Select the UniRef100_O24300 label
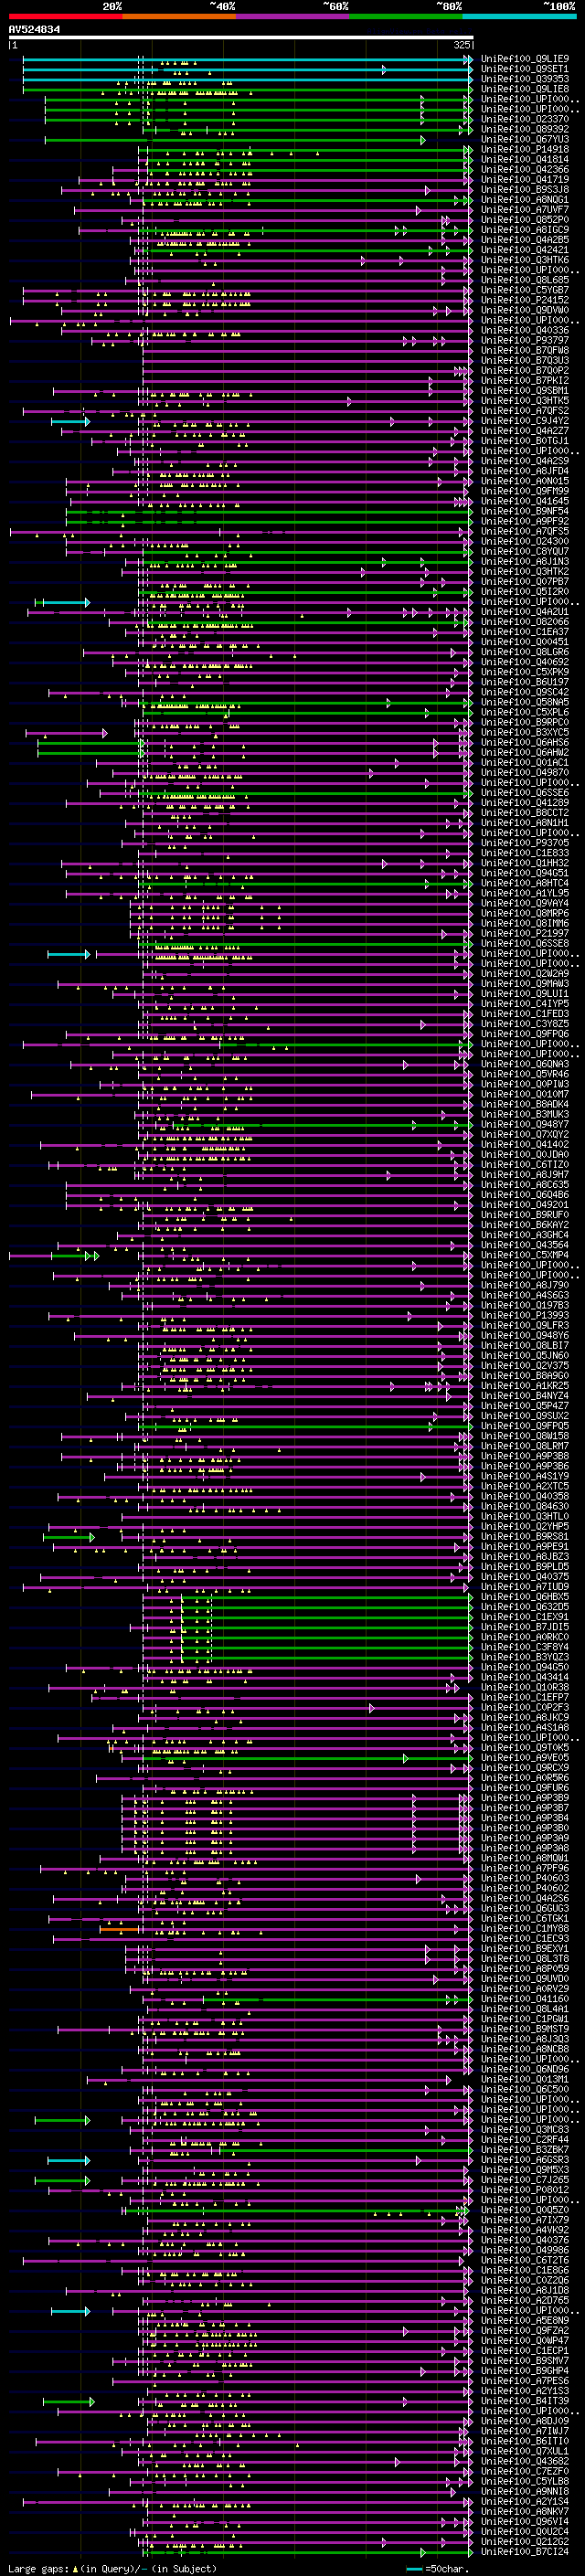The height and width of the screenshot is (2576, 585). (x=525, y=541)
